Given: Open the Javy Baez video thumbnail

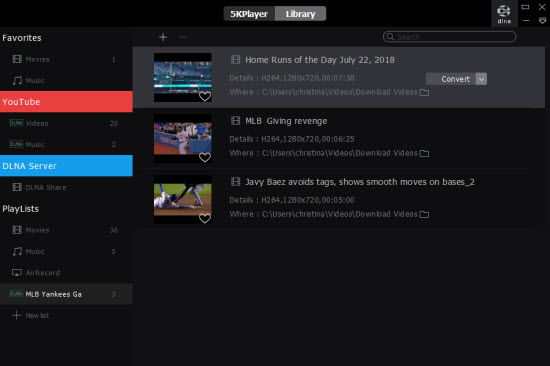Looking at the screenshot, I should 182,200.
